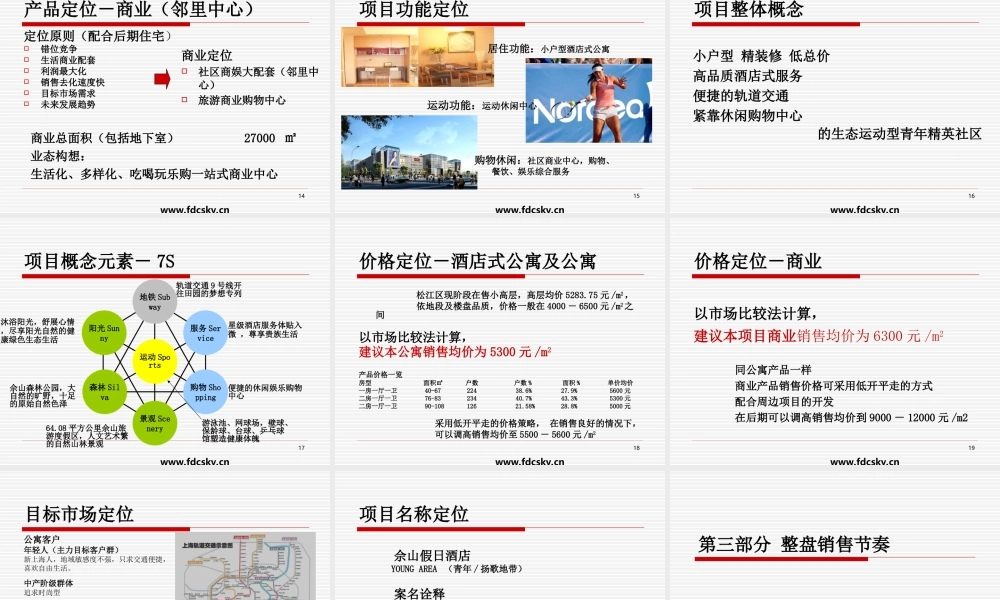The width and height of the screenshot is (1000, 600).
Task: Click the 购物 Shopping blue circle
Action: point(205,391)
